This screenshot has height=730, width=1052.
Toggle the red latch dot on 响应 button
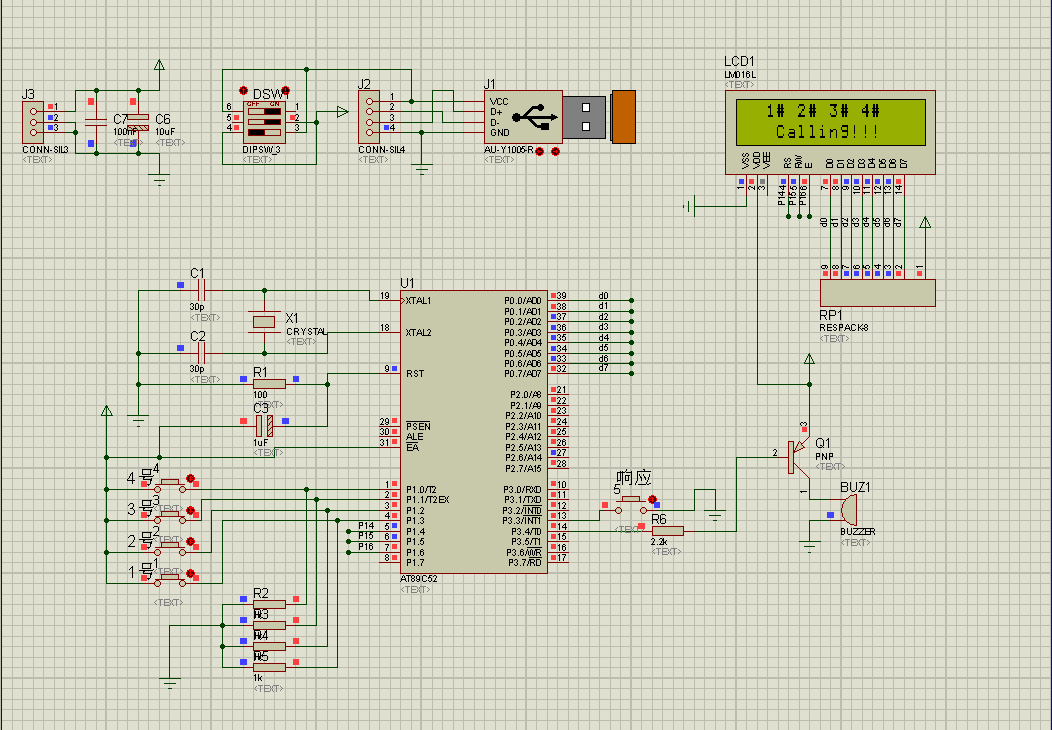pyautogui.click(x=652, y=499)
